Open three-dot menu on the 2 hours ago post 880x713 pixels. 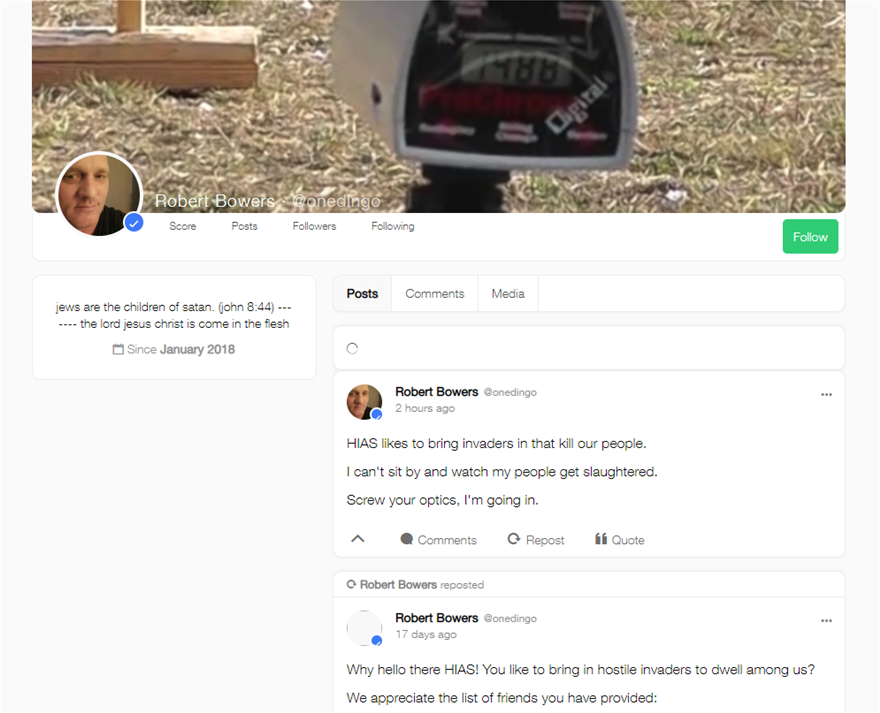pyautogui.click(x=826, y=395)
